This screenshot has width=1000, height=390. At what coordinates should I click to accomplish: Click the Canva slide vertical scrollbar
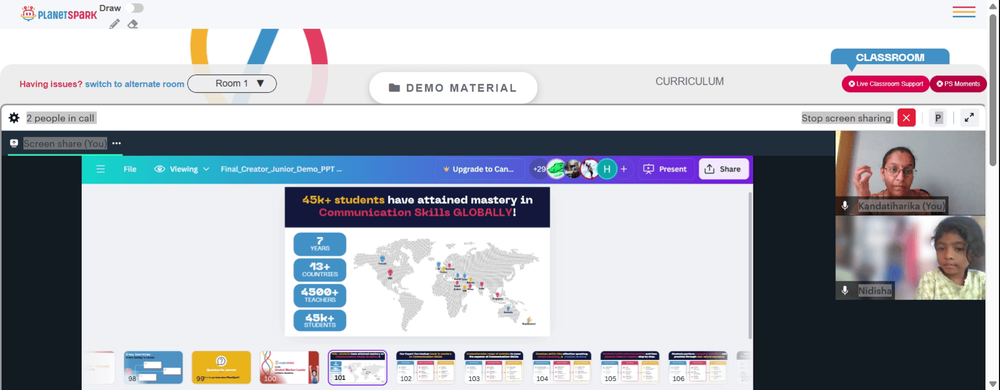click(x=749, y=264)
